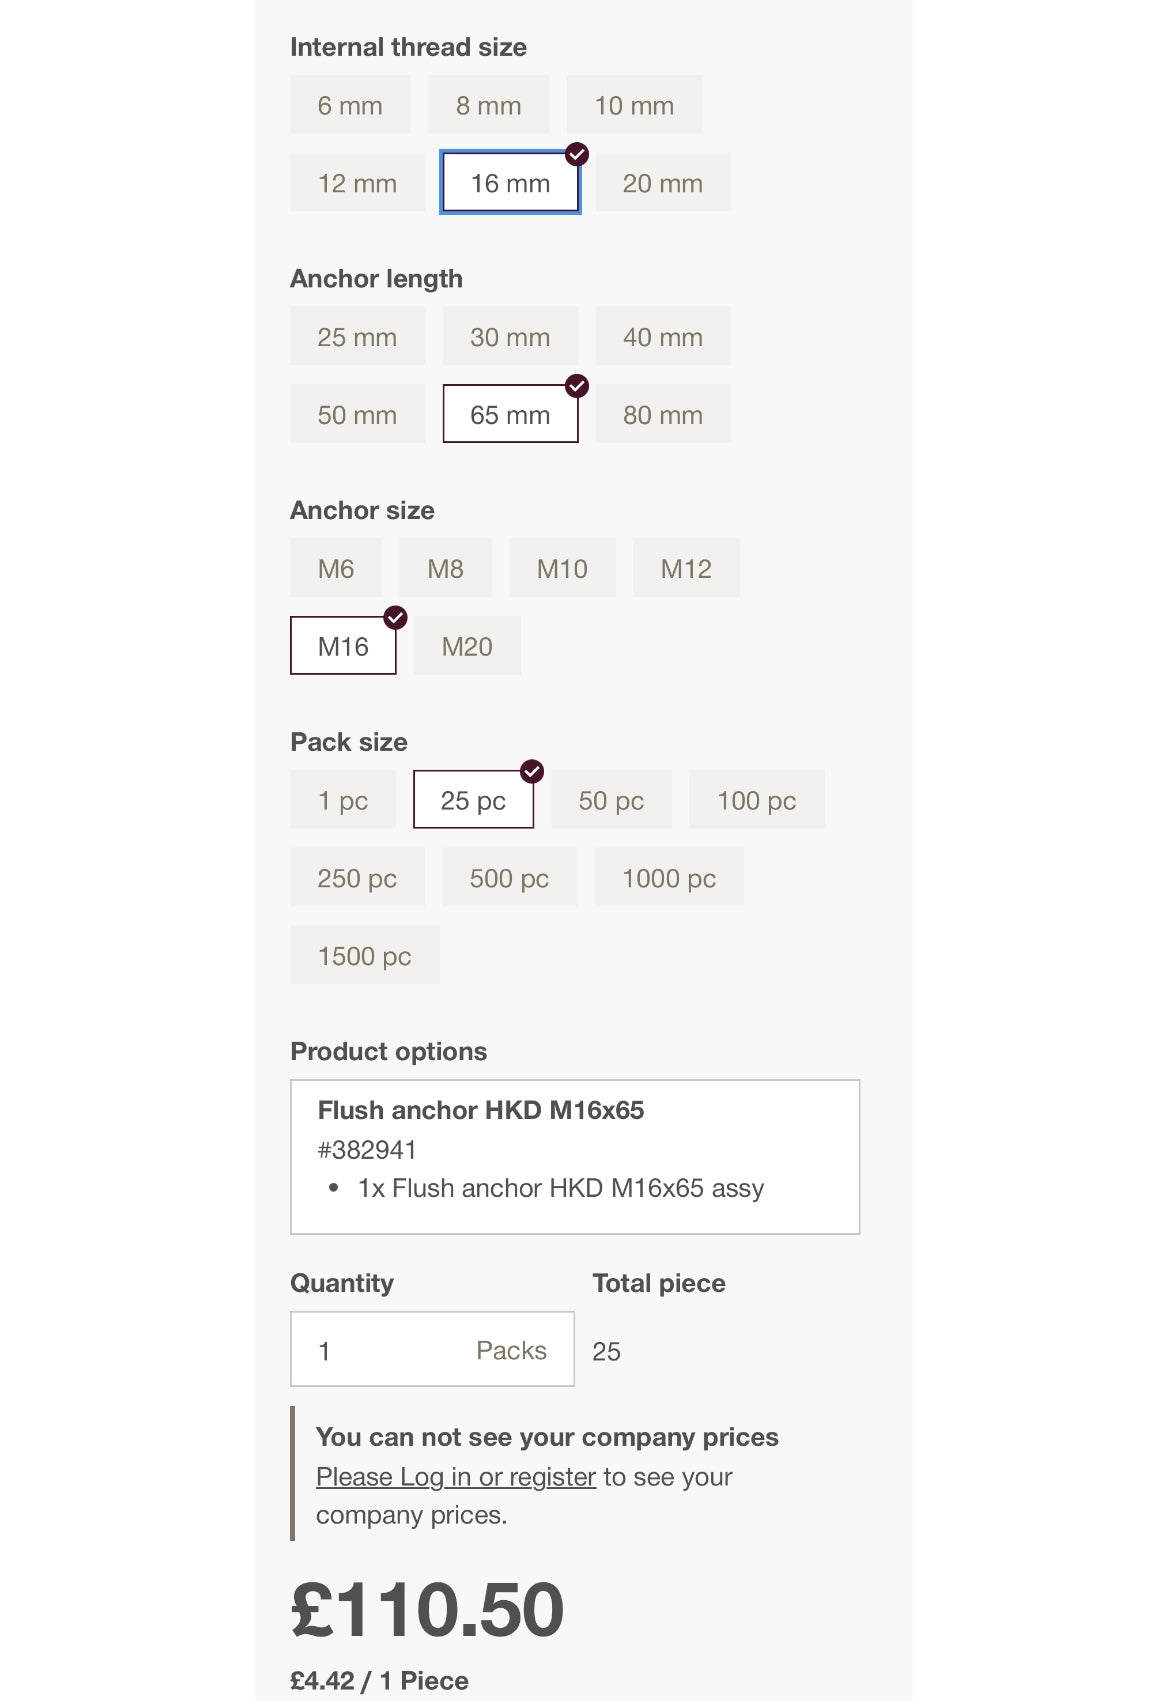
Task: Select anchor size M20
Action: (467, 647)
